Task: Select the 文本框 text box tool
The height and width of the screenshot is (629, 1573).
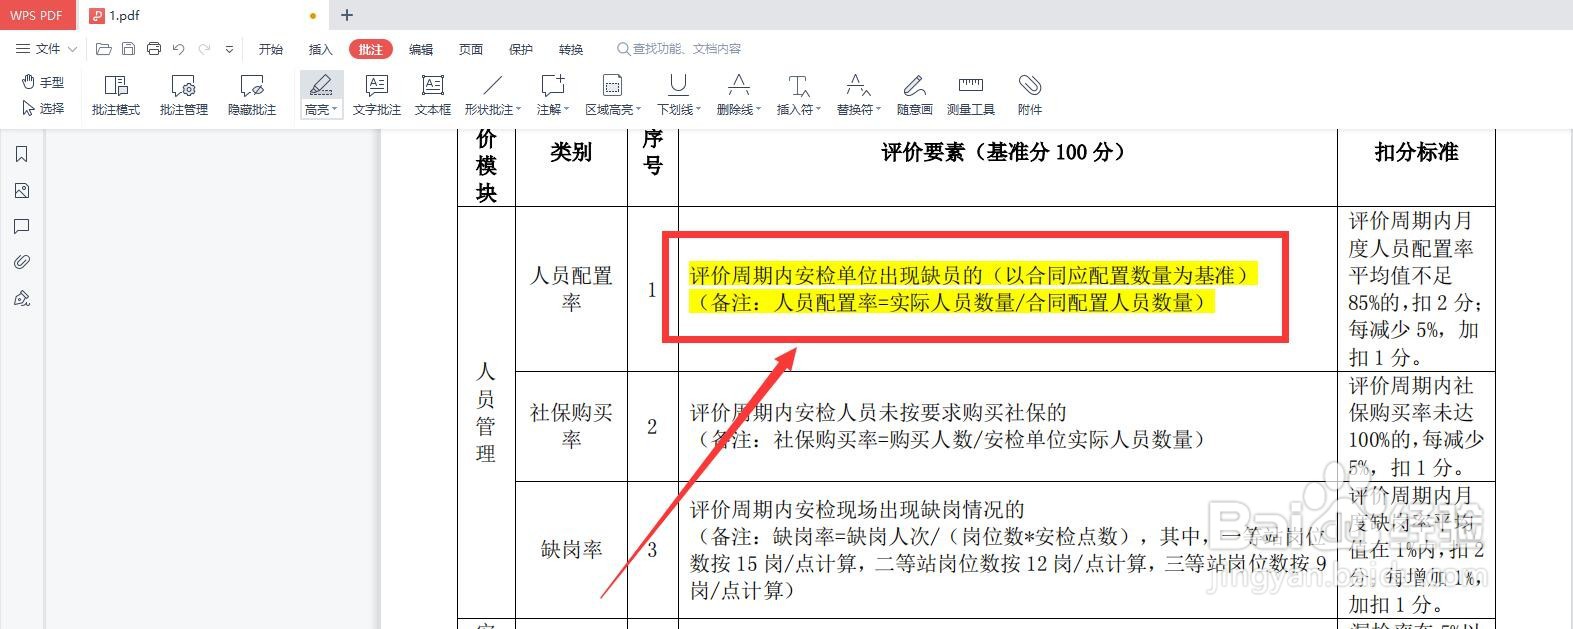Action: tap(433, 96)
